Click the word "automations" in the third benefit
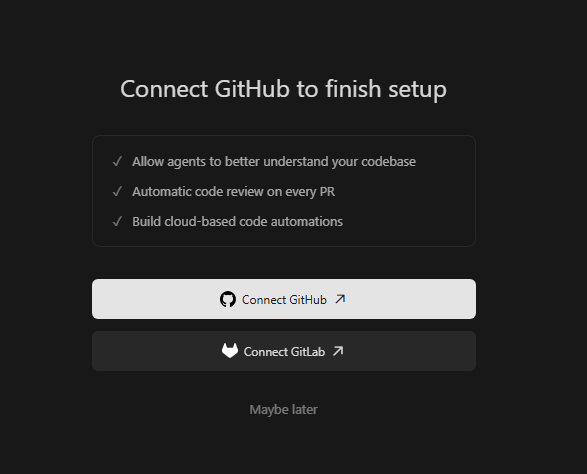The image size is (587, 474). (307, 221)
